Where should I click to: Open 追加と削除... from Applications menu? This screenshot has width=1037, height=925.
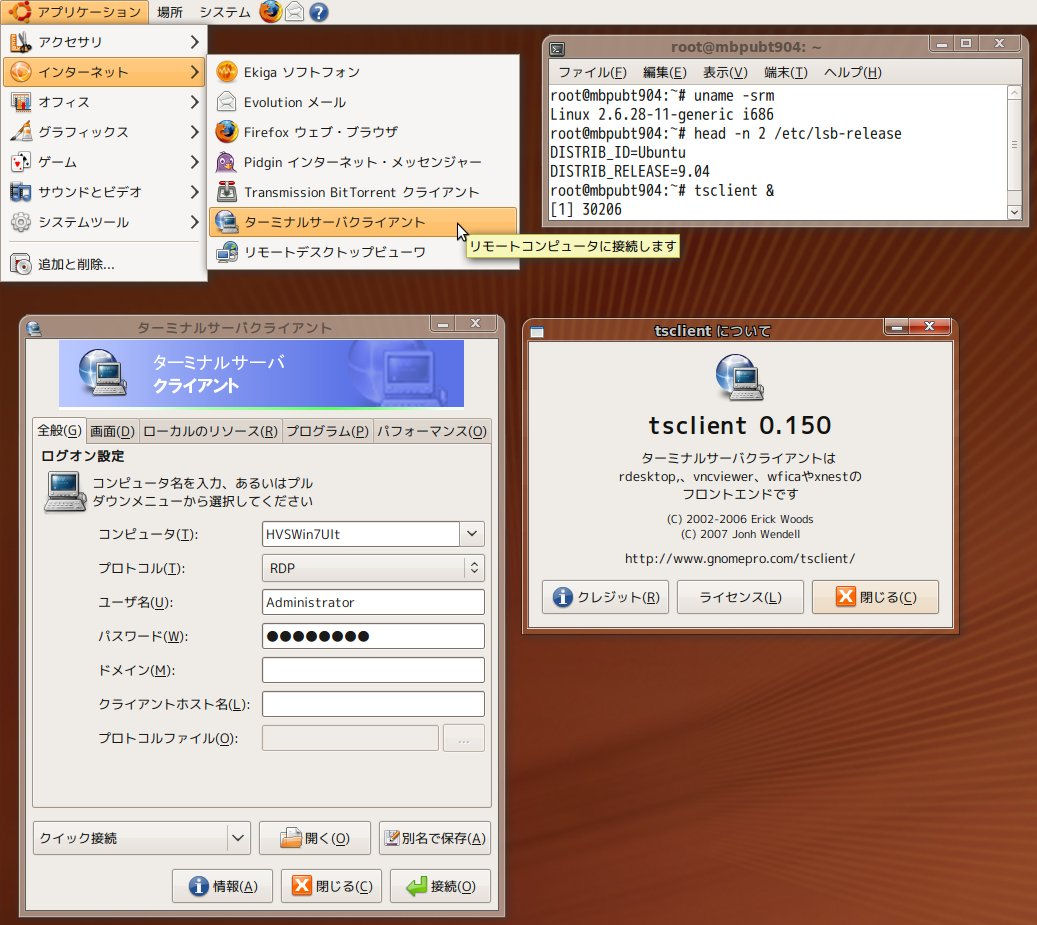(x=104, y=264)
